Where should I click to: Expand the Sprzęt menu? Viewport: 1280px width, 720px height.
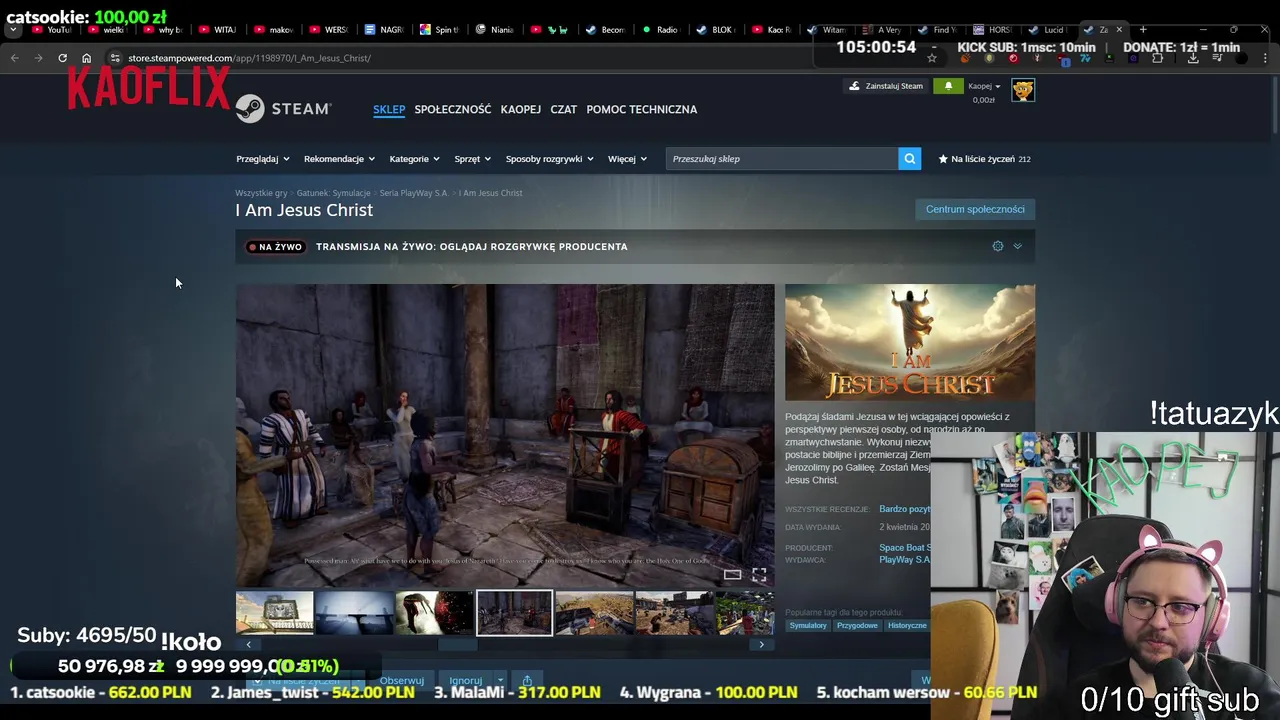(x=472, y=159)
